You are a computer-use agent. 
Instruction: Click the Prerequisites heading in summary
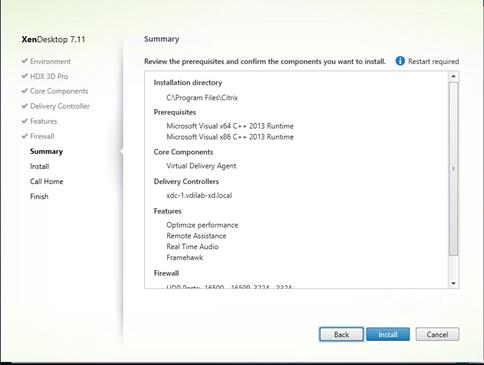click(x=175, y=112)
